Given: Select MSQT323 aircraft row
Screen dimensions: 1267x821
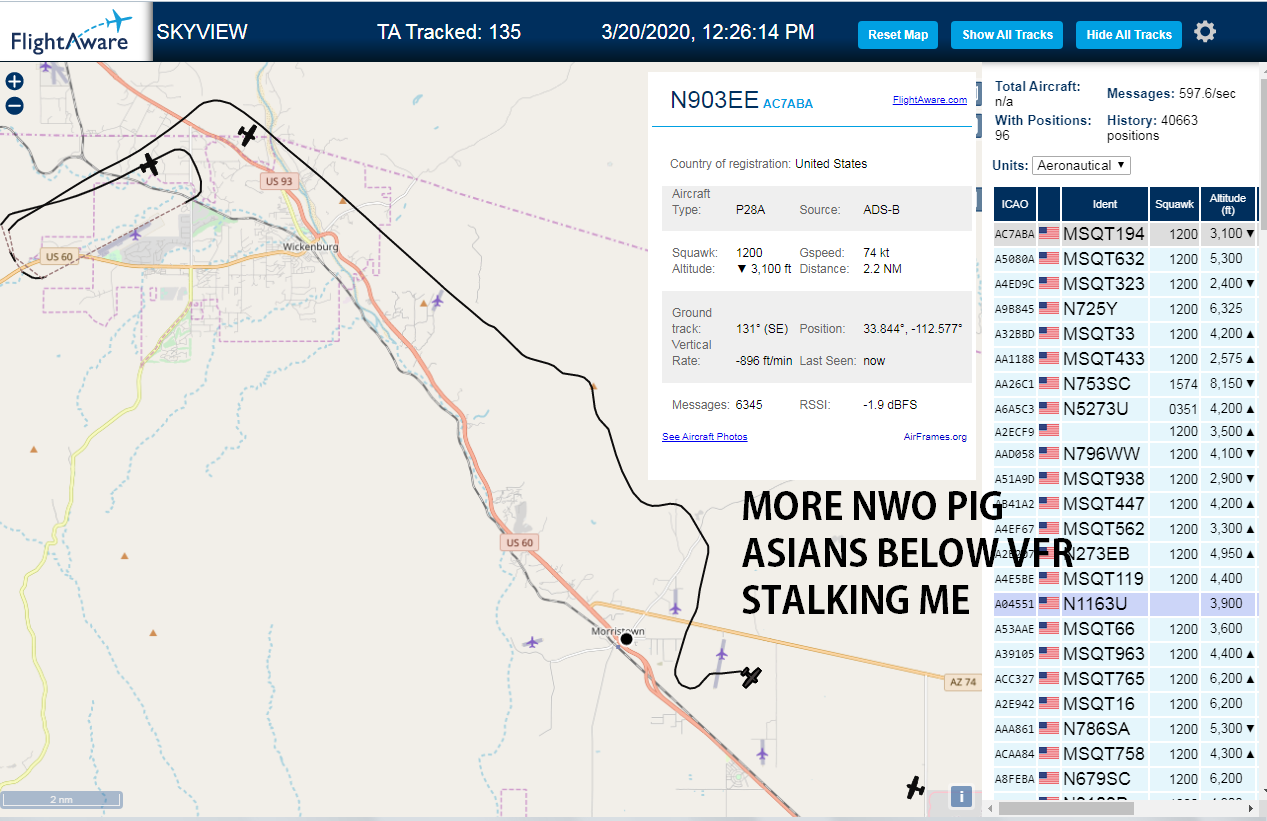Looking at the screenshot, I should click(1125, 284).
